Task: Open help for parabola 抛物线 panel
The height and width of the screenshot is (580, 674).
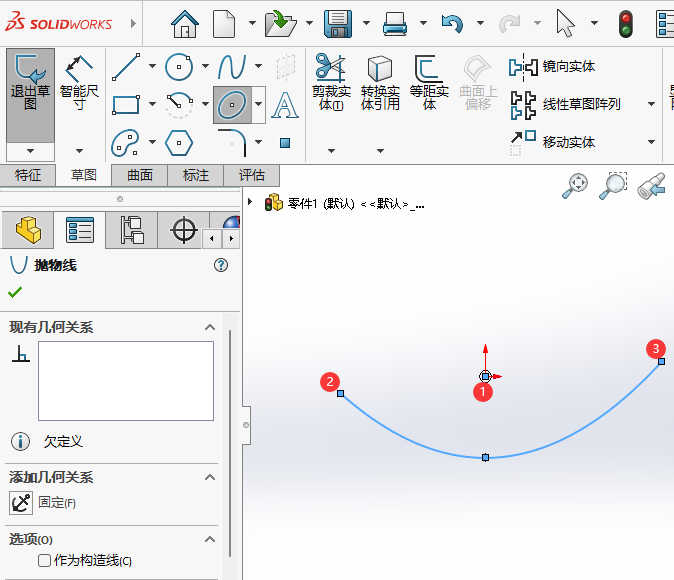Action: 221,265
